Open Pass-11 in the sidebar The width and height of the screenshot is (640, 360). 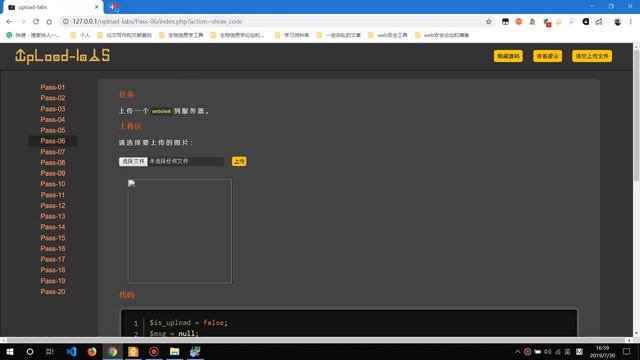(x=53, y=195)
